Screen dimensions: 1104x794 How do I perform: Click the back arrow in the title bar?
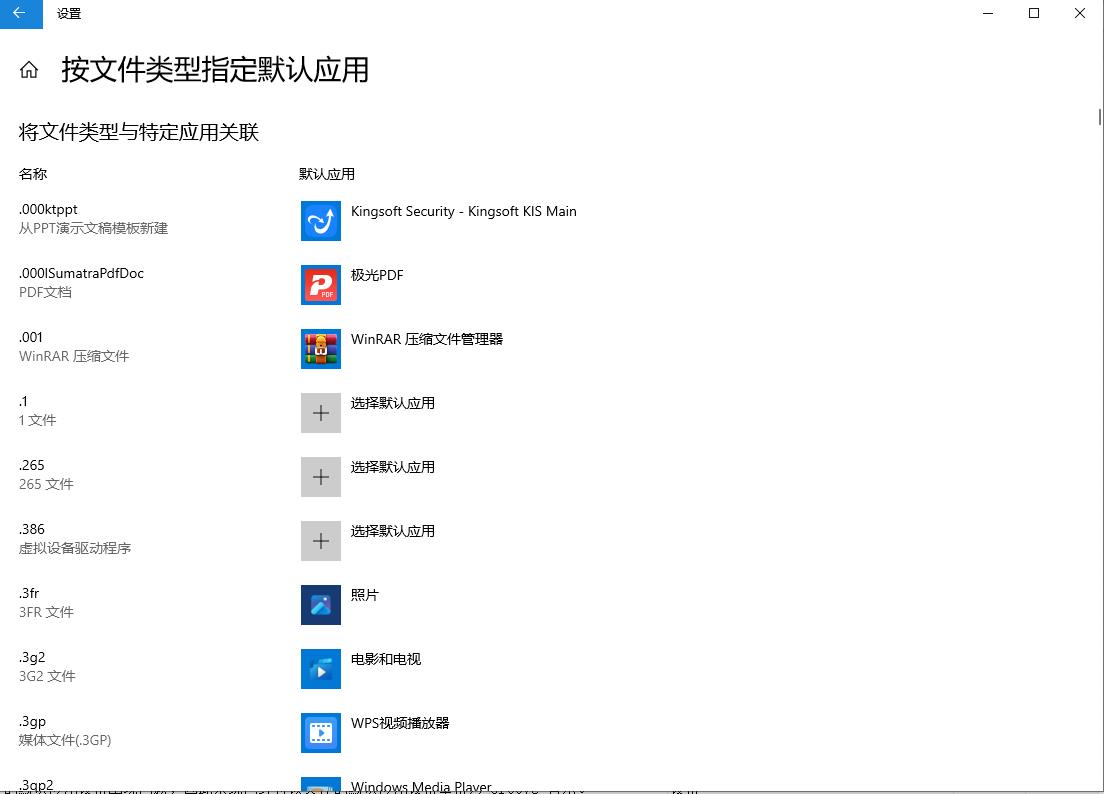(x=21, y=14)
